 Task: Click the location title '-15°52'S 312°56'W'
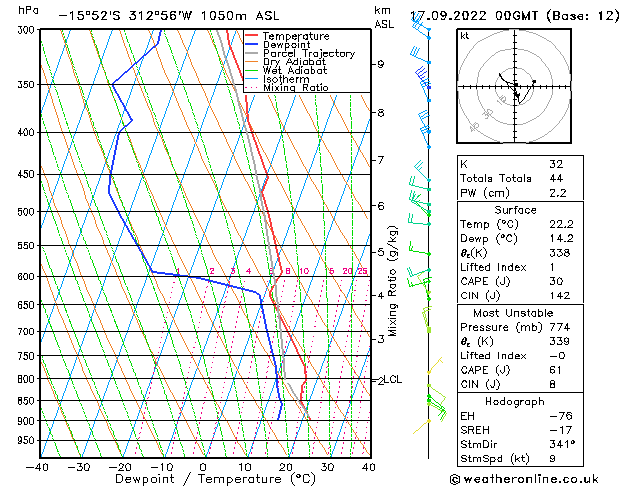(x=125, y=16)
